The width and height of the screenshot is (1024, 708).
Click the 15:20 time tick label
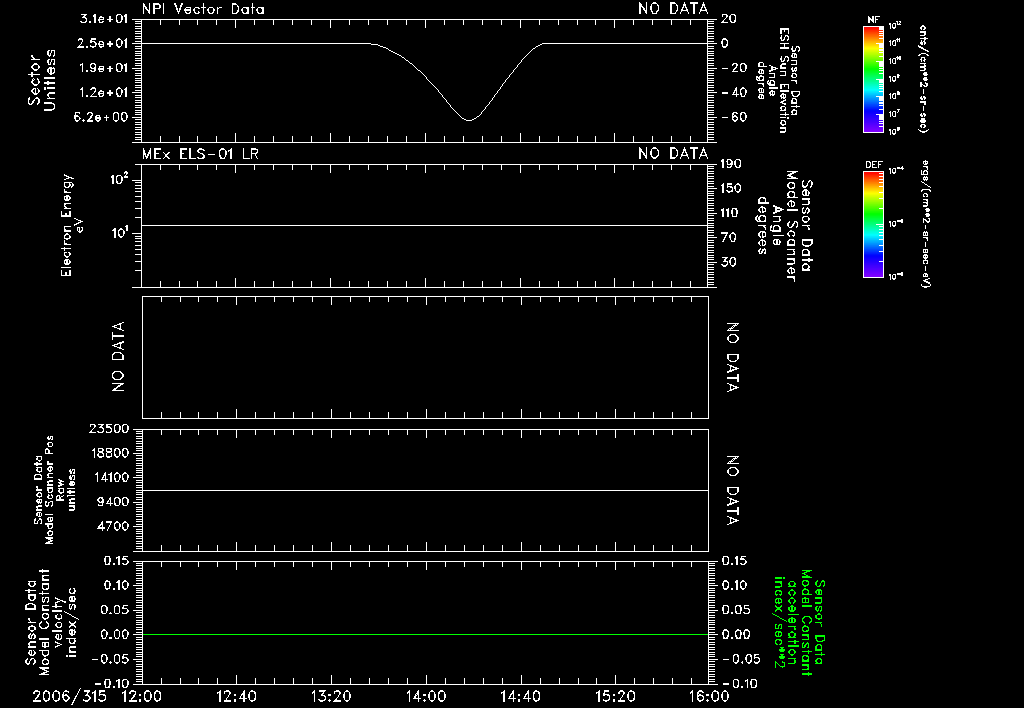(x=615, y=696)
